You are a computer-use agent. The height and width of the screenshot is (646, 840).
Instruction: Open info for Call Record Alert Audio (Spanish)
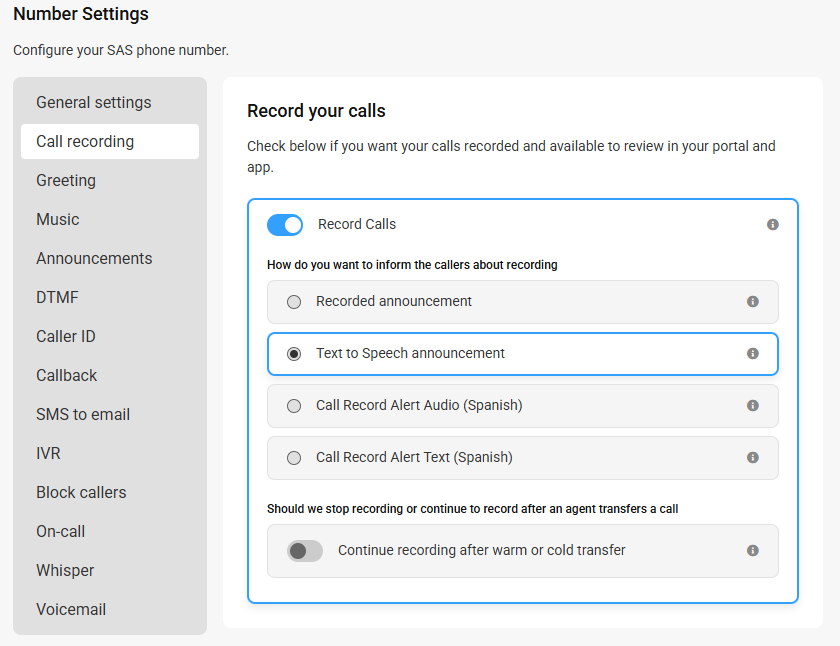[x=753, y=405]
